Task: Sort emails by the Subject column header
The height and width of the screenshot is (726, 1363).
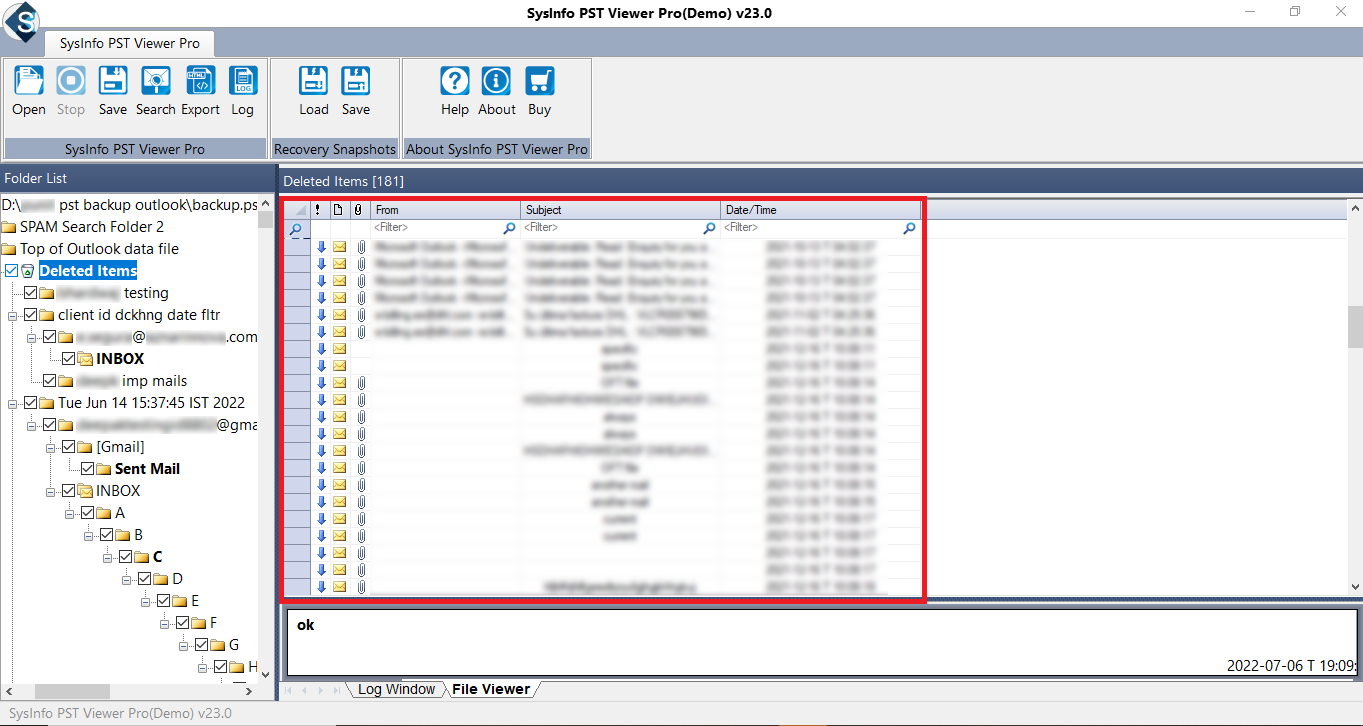Action: coord(621,210)
